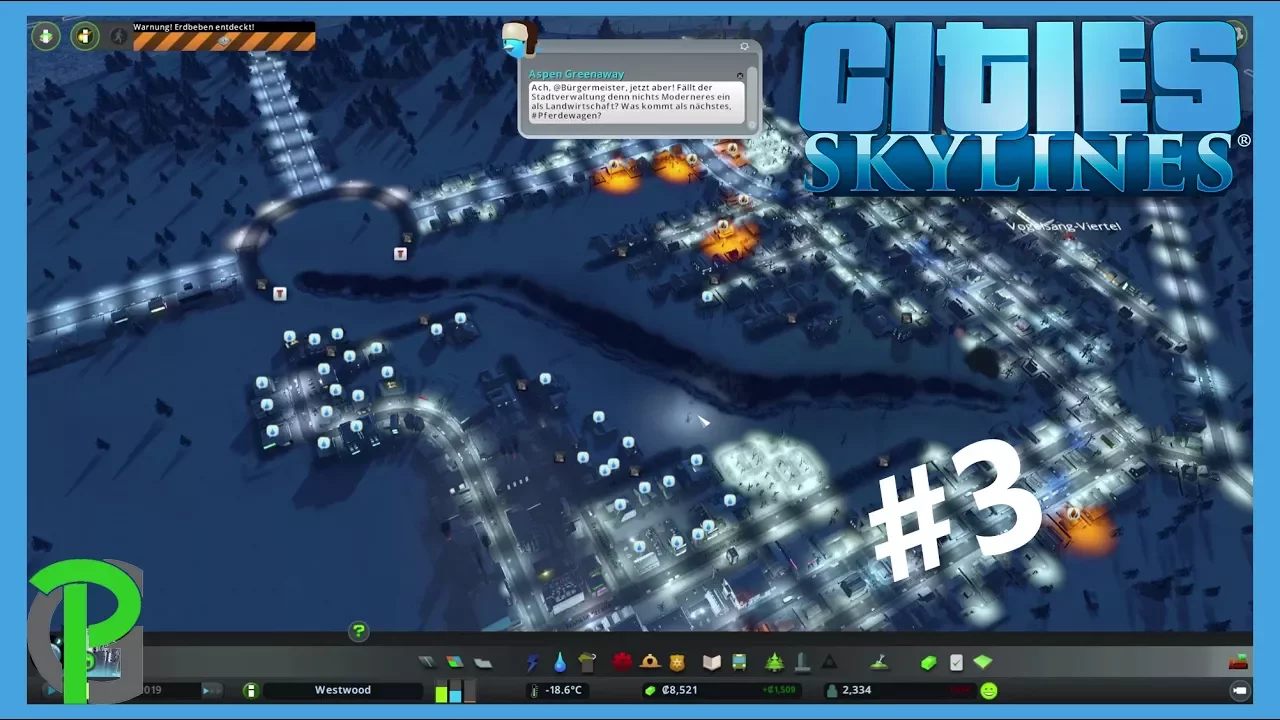Click the weekly income +1,509

coord(778,690)
